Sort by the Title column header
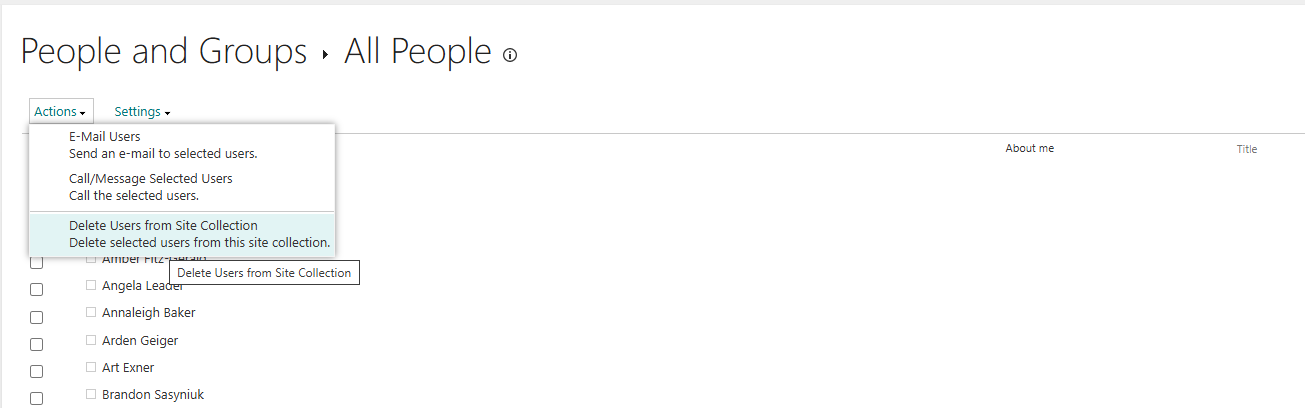Screen dimensions: 1305x408 pos(1246,149)
